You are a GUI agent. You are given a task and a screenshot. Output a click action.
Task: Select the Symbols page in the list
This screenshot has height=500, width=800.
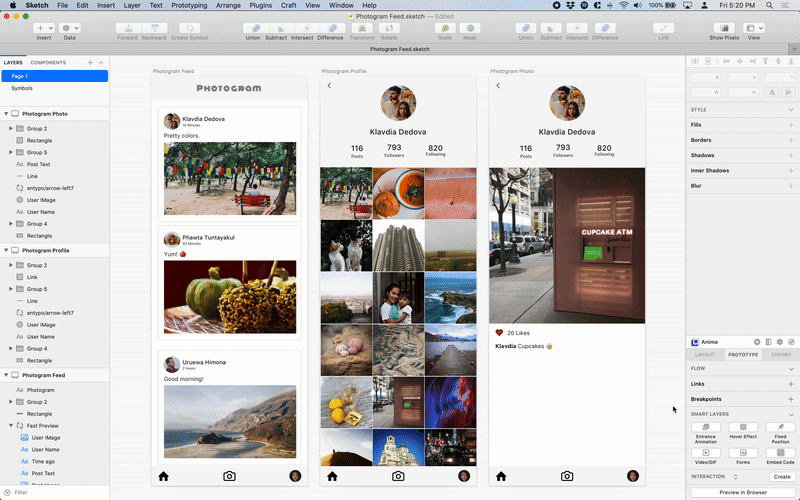point(22,88)
